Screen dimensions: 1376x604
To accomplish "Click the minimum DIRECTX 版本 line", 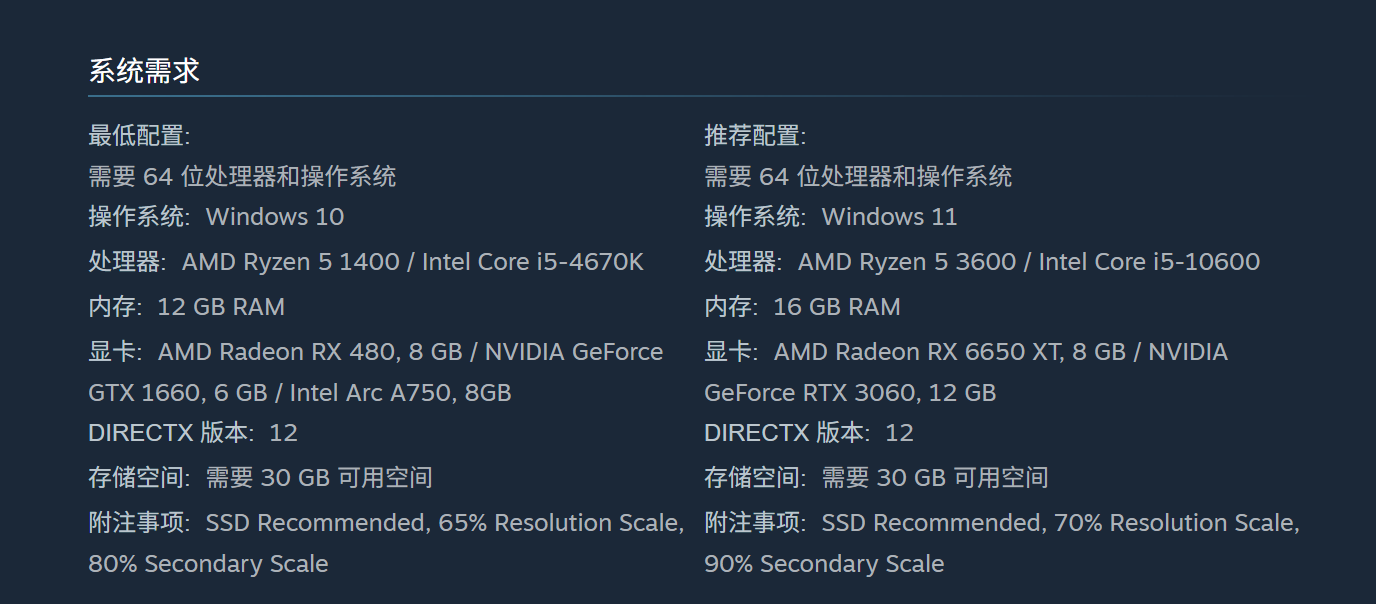I will [193, 433].
